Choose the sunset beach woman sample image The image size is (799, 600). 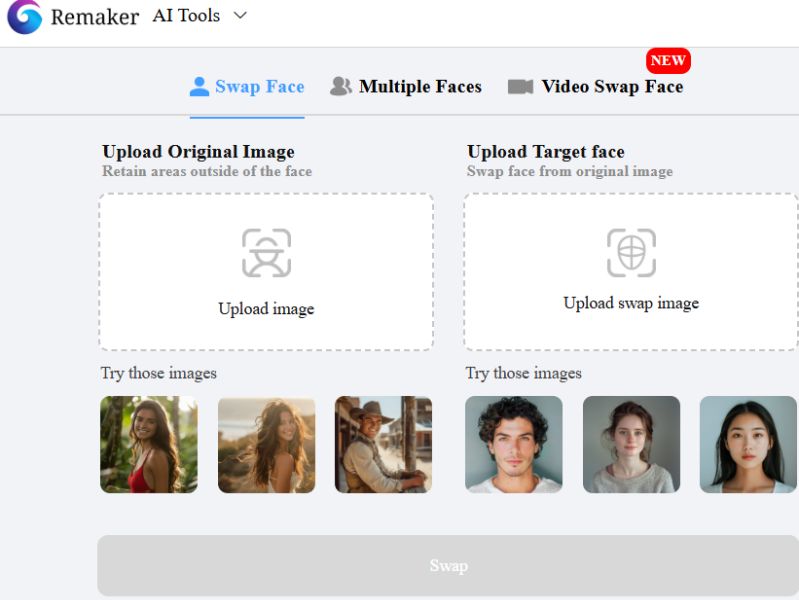tap(266, 444)
